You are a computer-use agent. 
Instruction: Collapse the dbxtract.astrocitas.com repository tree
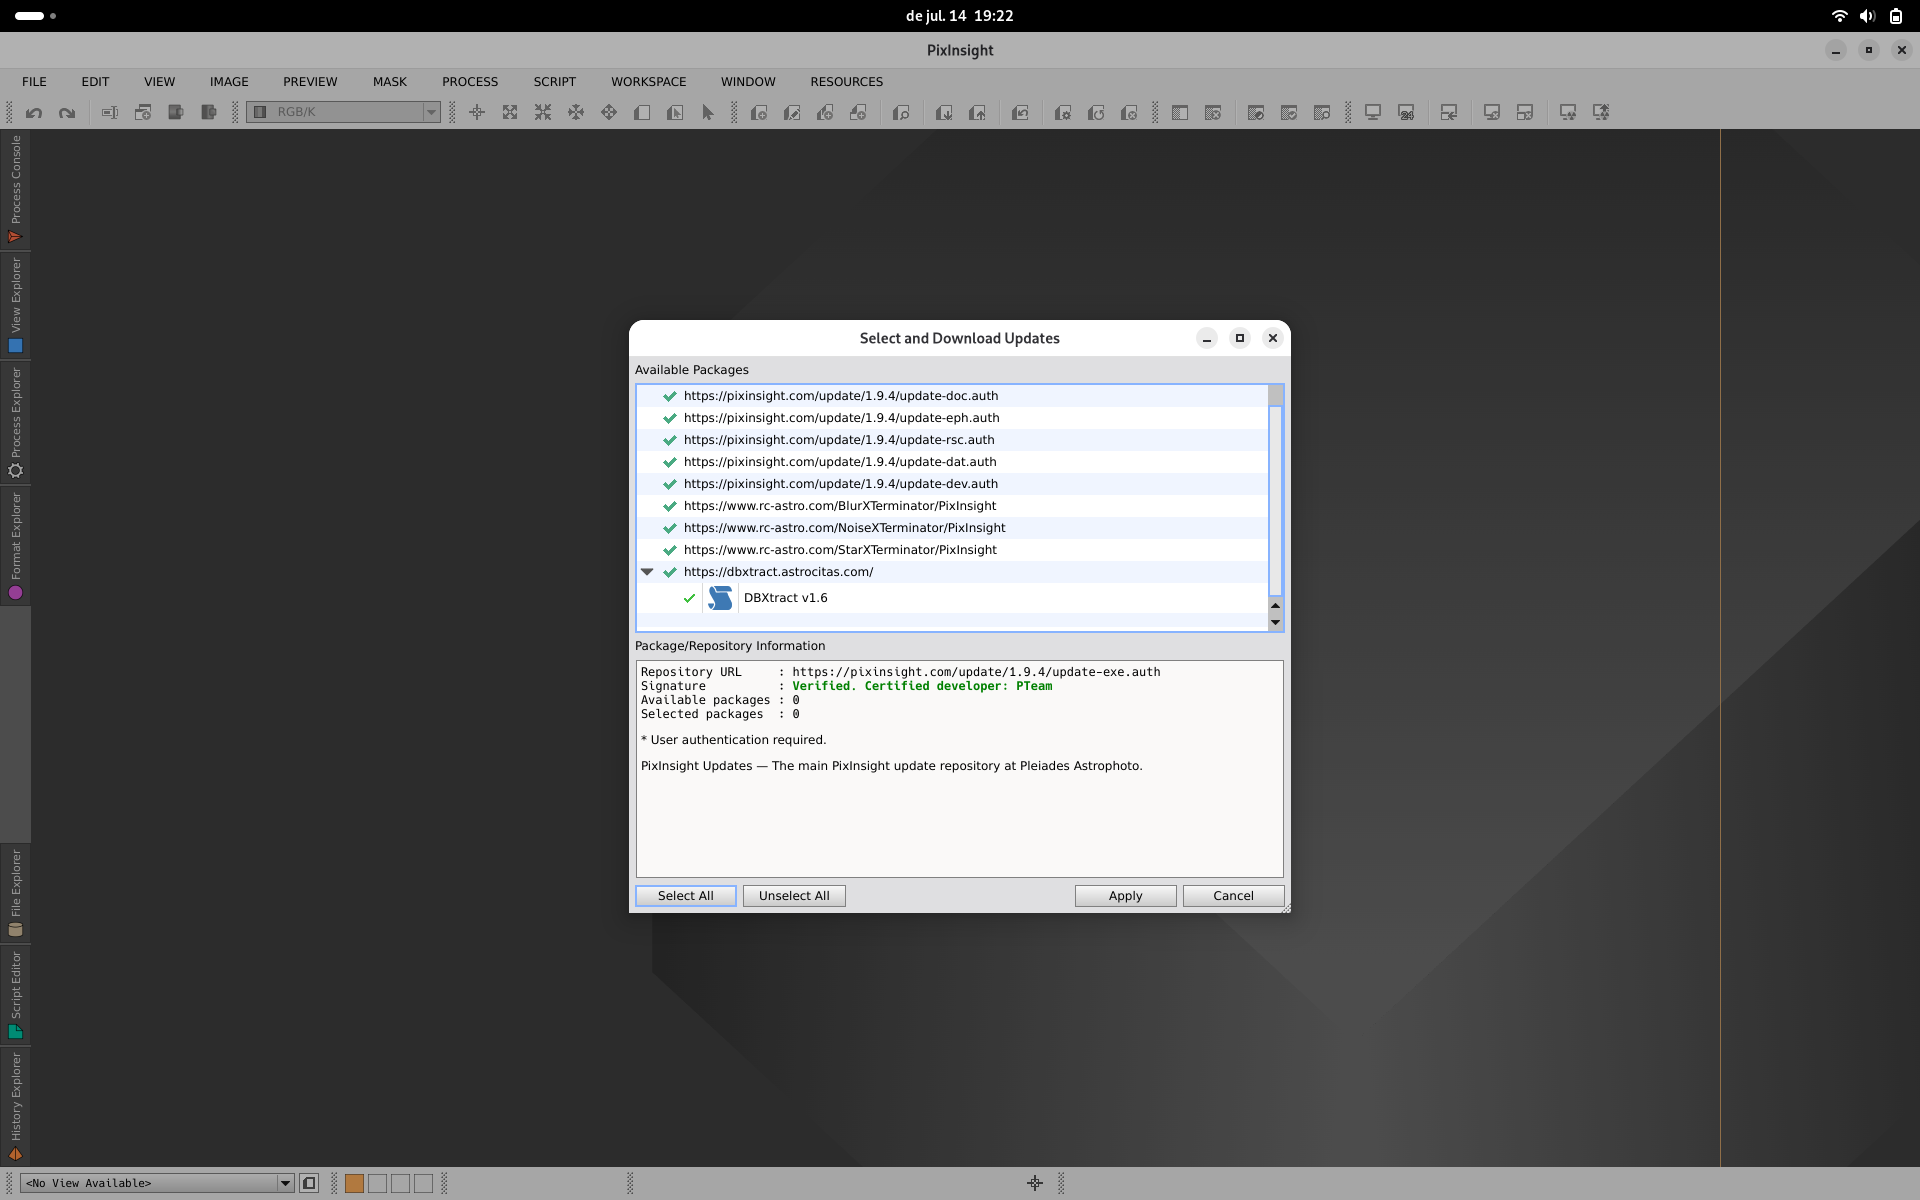[647, 572]
